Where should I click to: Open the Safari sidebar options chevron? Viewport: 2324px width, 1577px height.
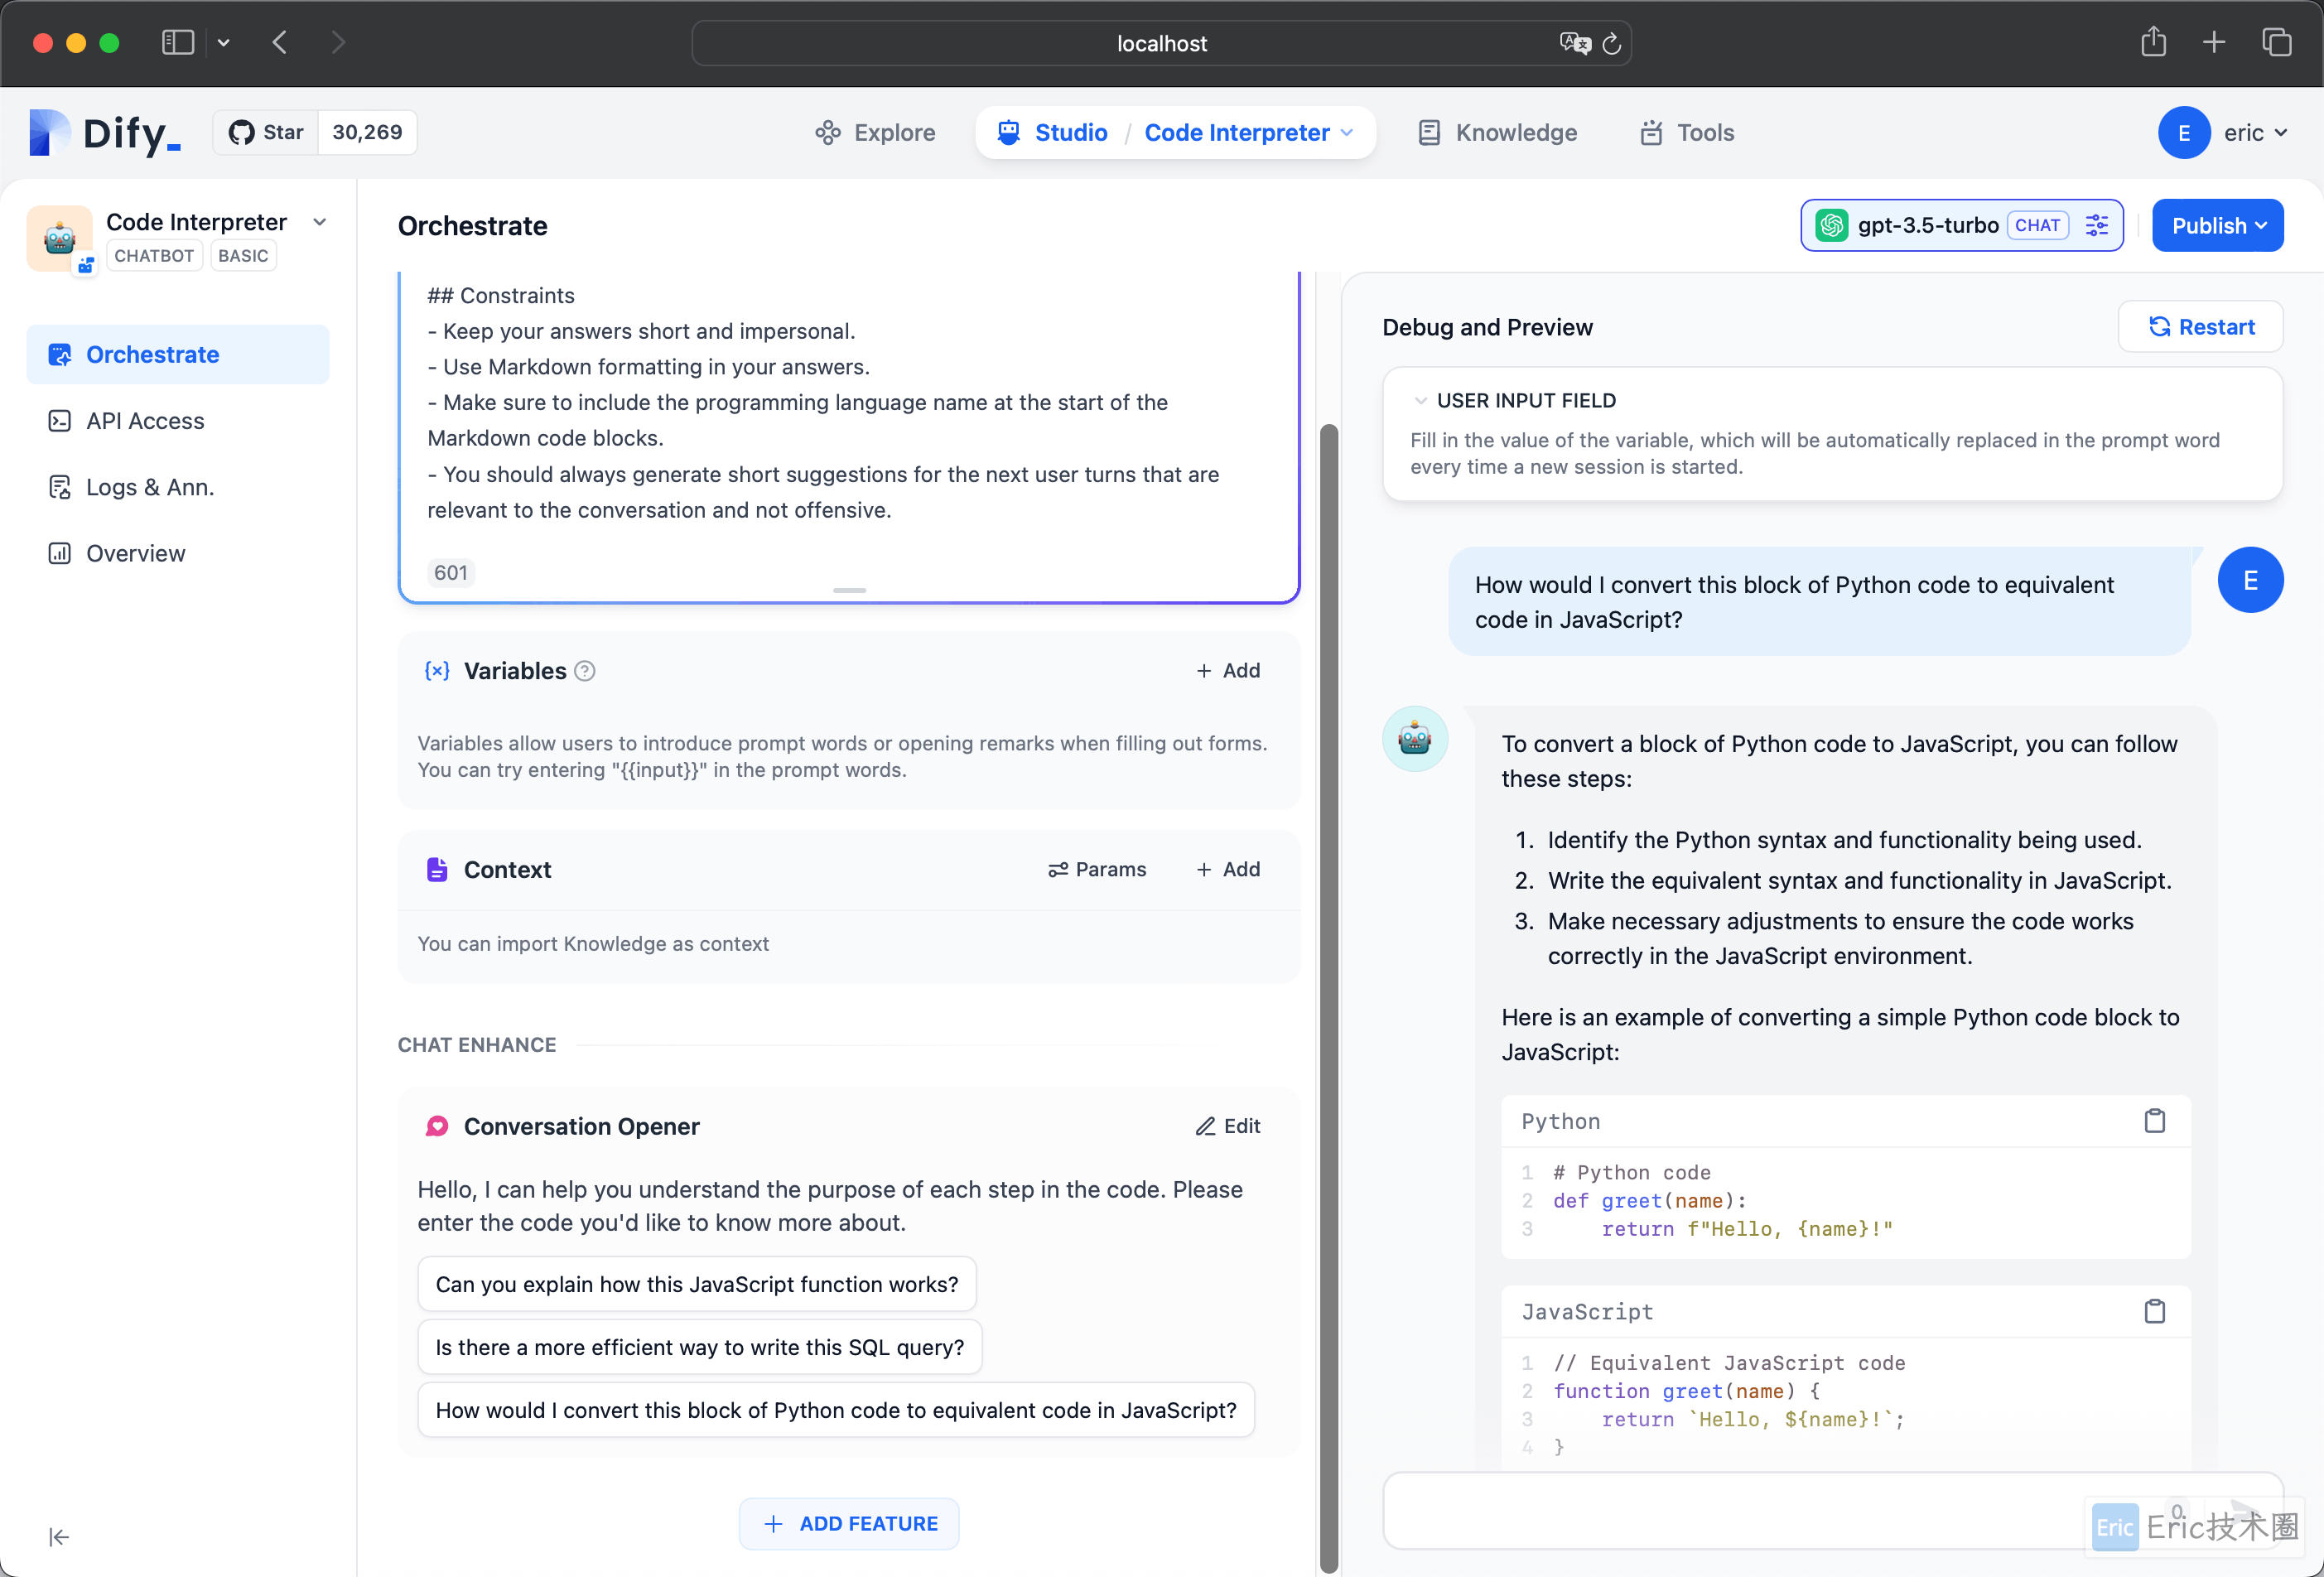tap(224, 43)
